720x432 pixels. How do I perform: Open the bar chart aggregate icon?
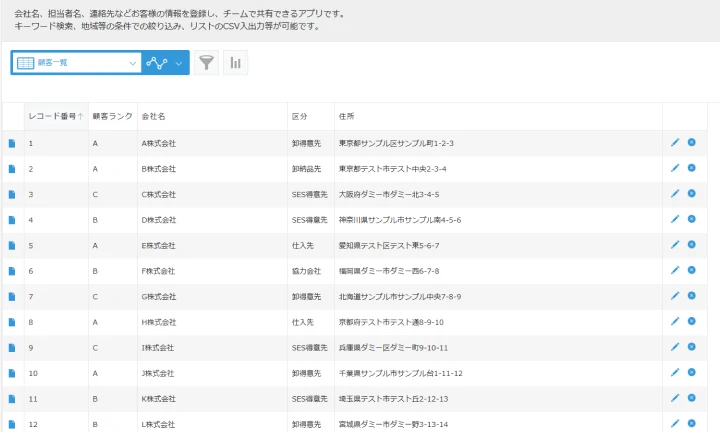click(236, 62)
